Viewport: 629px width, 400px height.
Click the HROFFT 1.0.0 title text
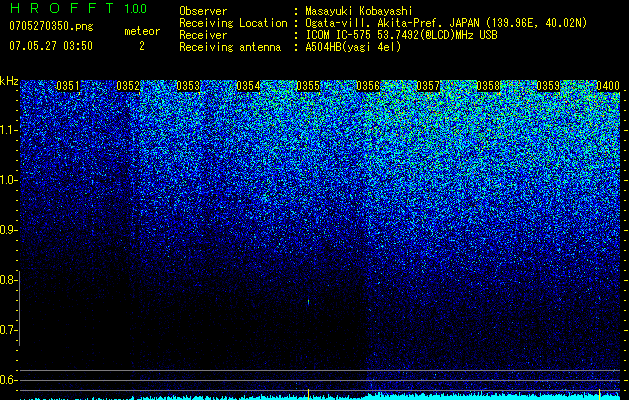click(x=78, y=8)
